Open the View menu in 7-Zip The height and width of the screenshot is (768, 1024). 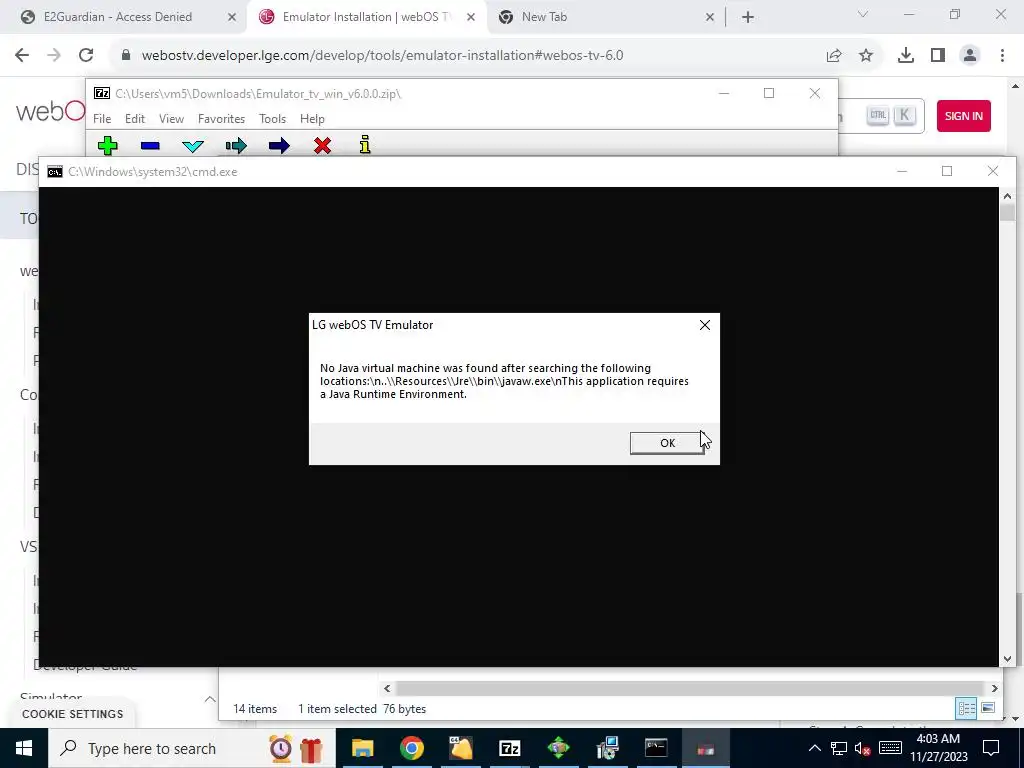tap(171, 119)
